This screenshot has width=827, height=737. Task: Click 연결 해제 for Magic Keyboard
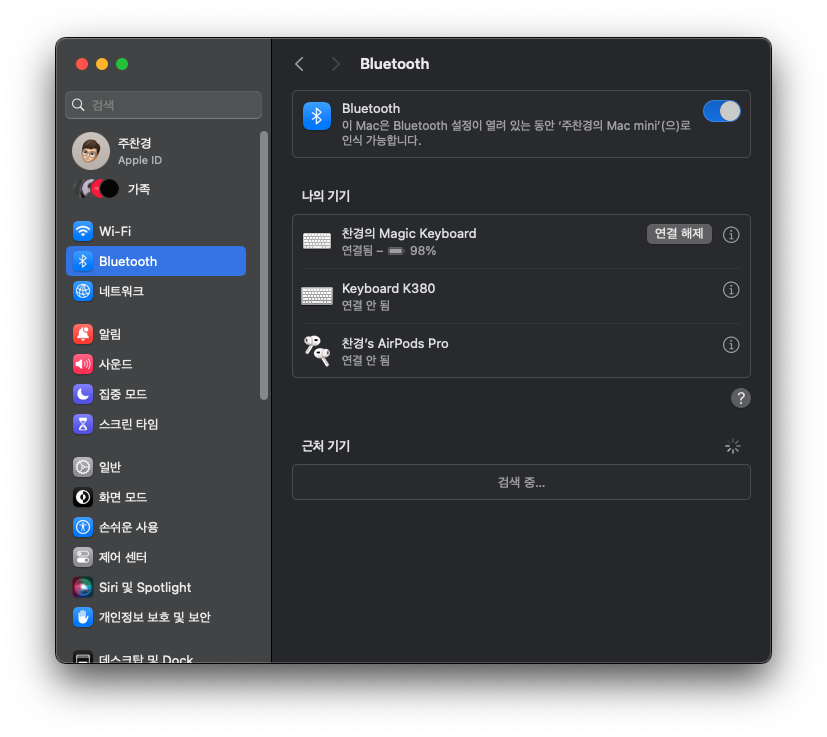[679, 234]
